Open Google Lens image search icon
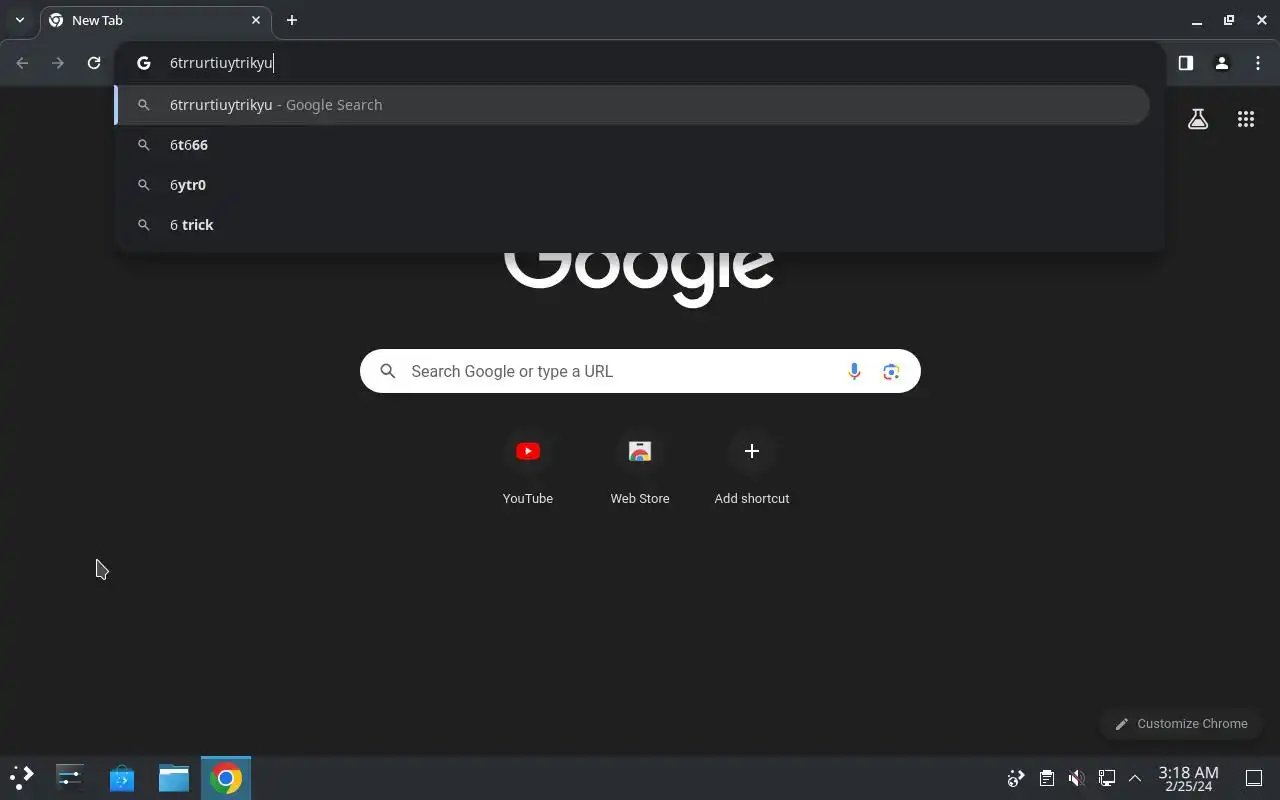The image size is (1280, 800). (891, 371)
